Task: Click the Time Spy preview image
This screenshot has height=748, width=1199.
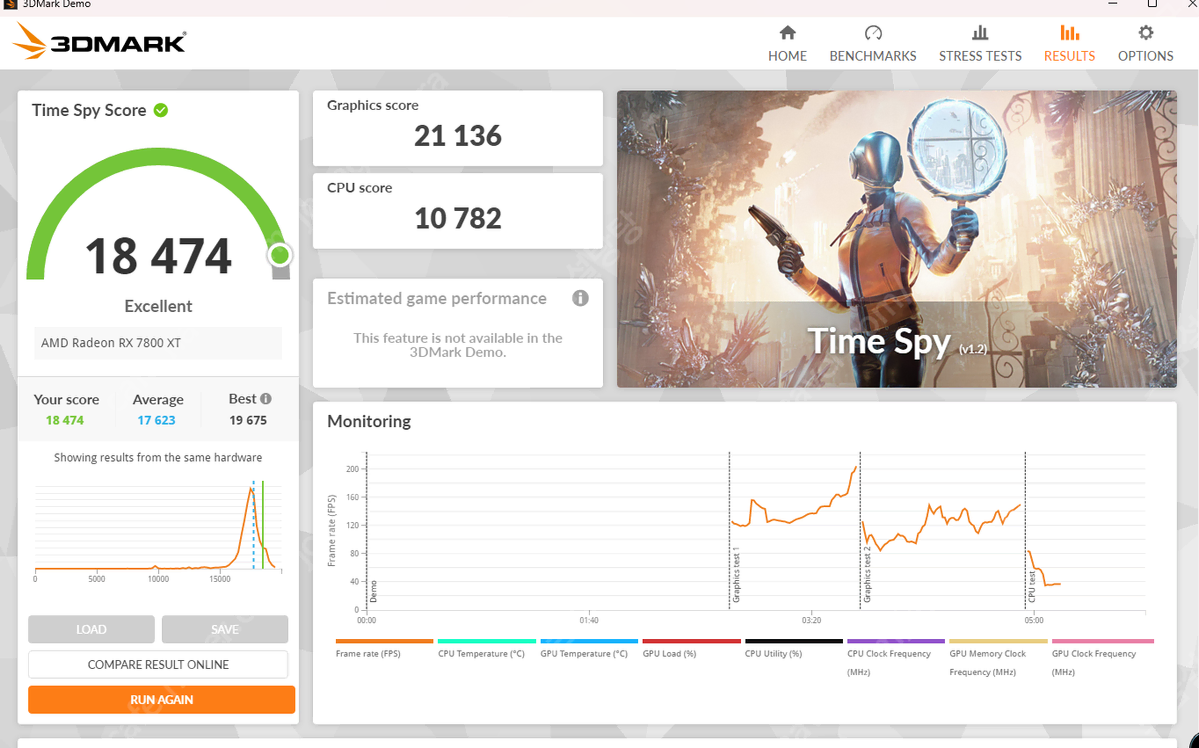Action: [x=897, y=239]
